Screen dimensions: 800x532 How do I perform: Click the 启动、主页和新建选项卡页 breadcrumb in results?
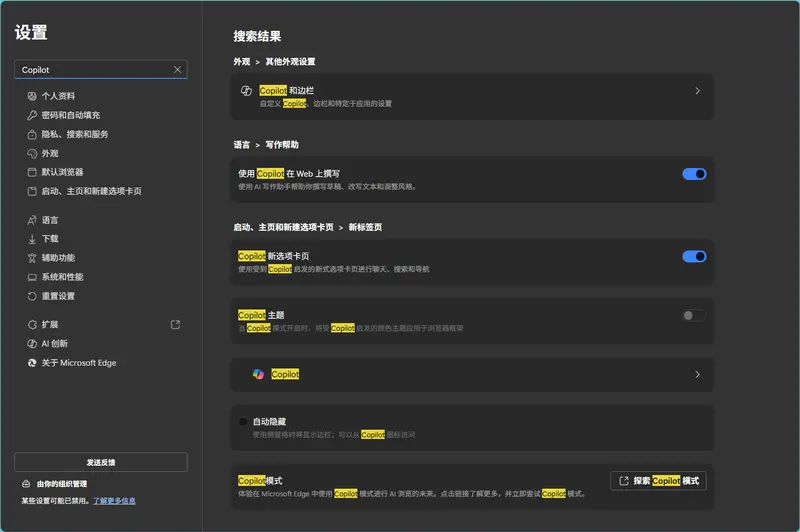[283, 227]
